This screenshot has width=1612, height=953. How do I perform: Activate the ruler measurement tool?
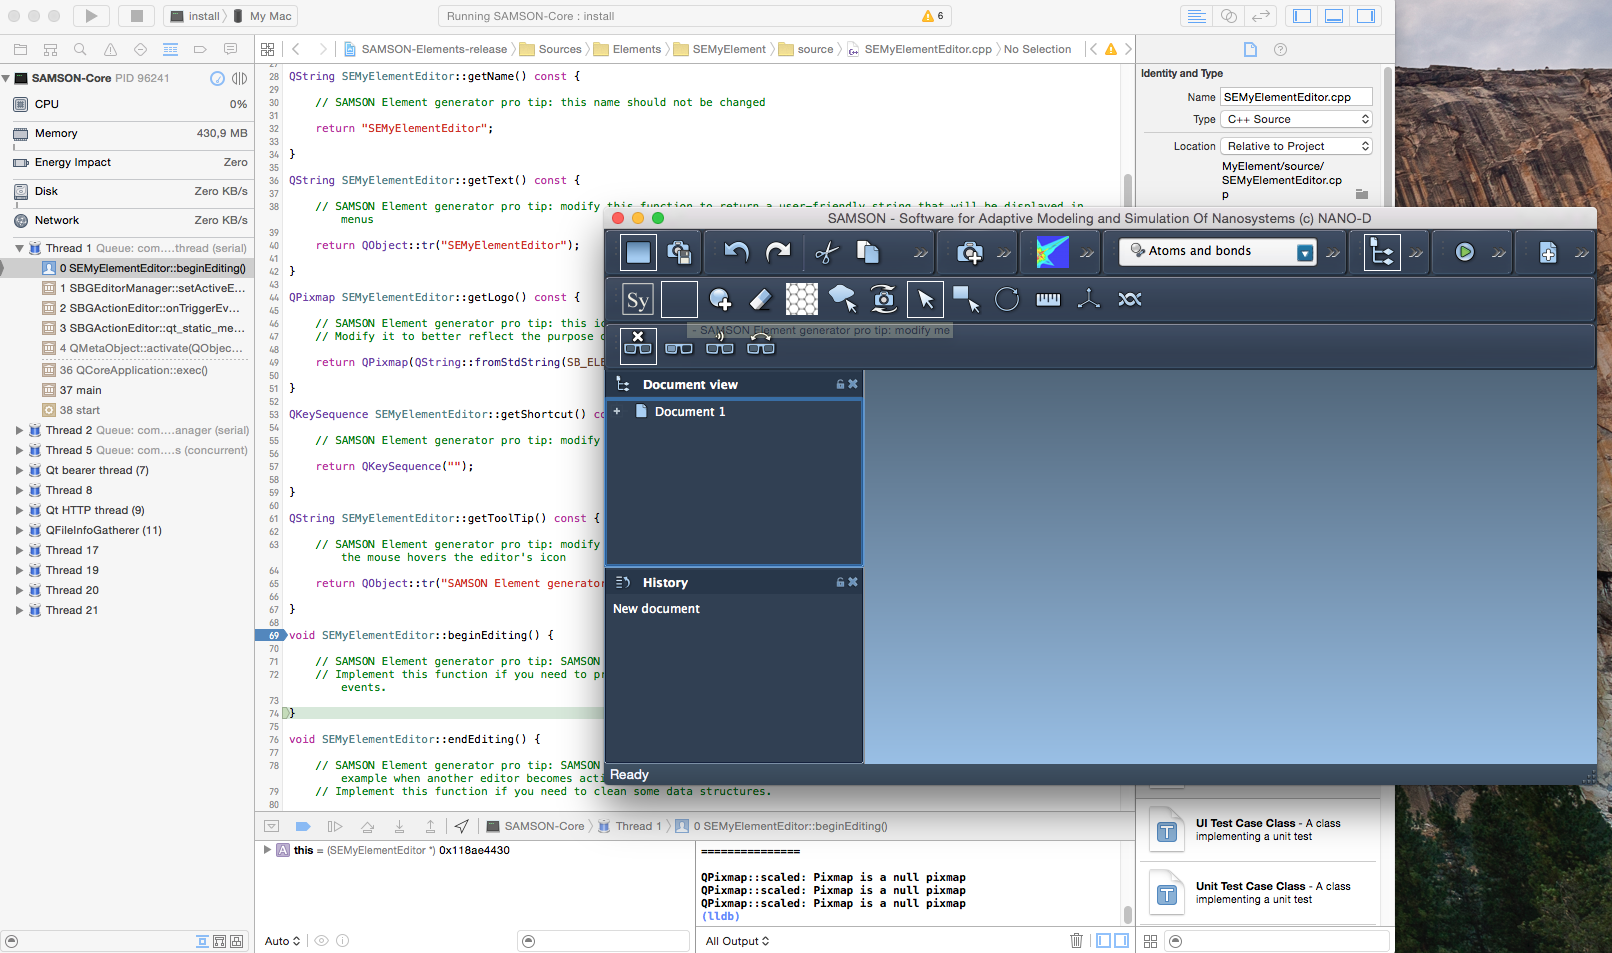[x=1047, y=299]
